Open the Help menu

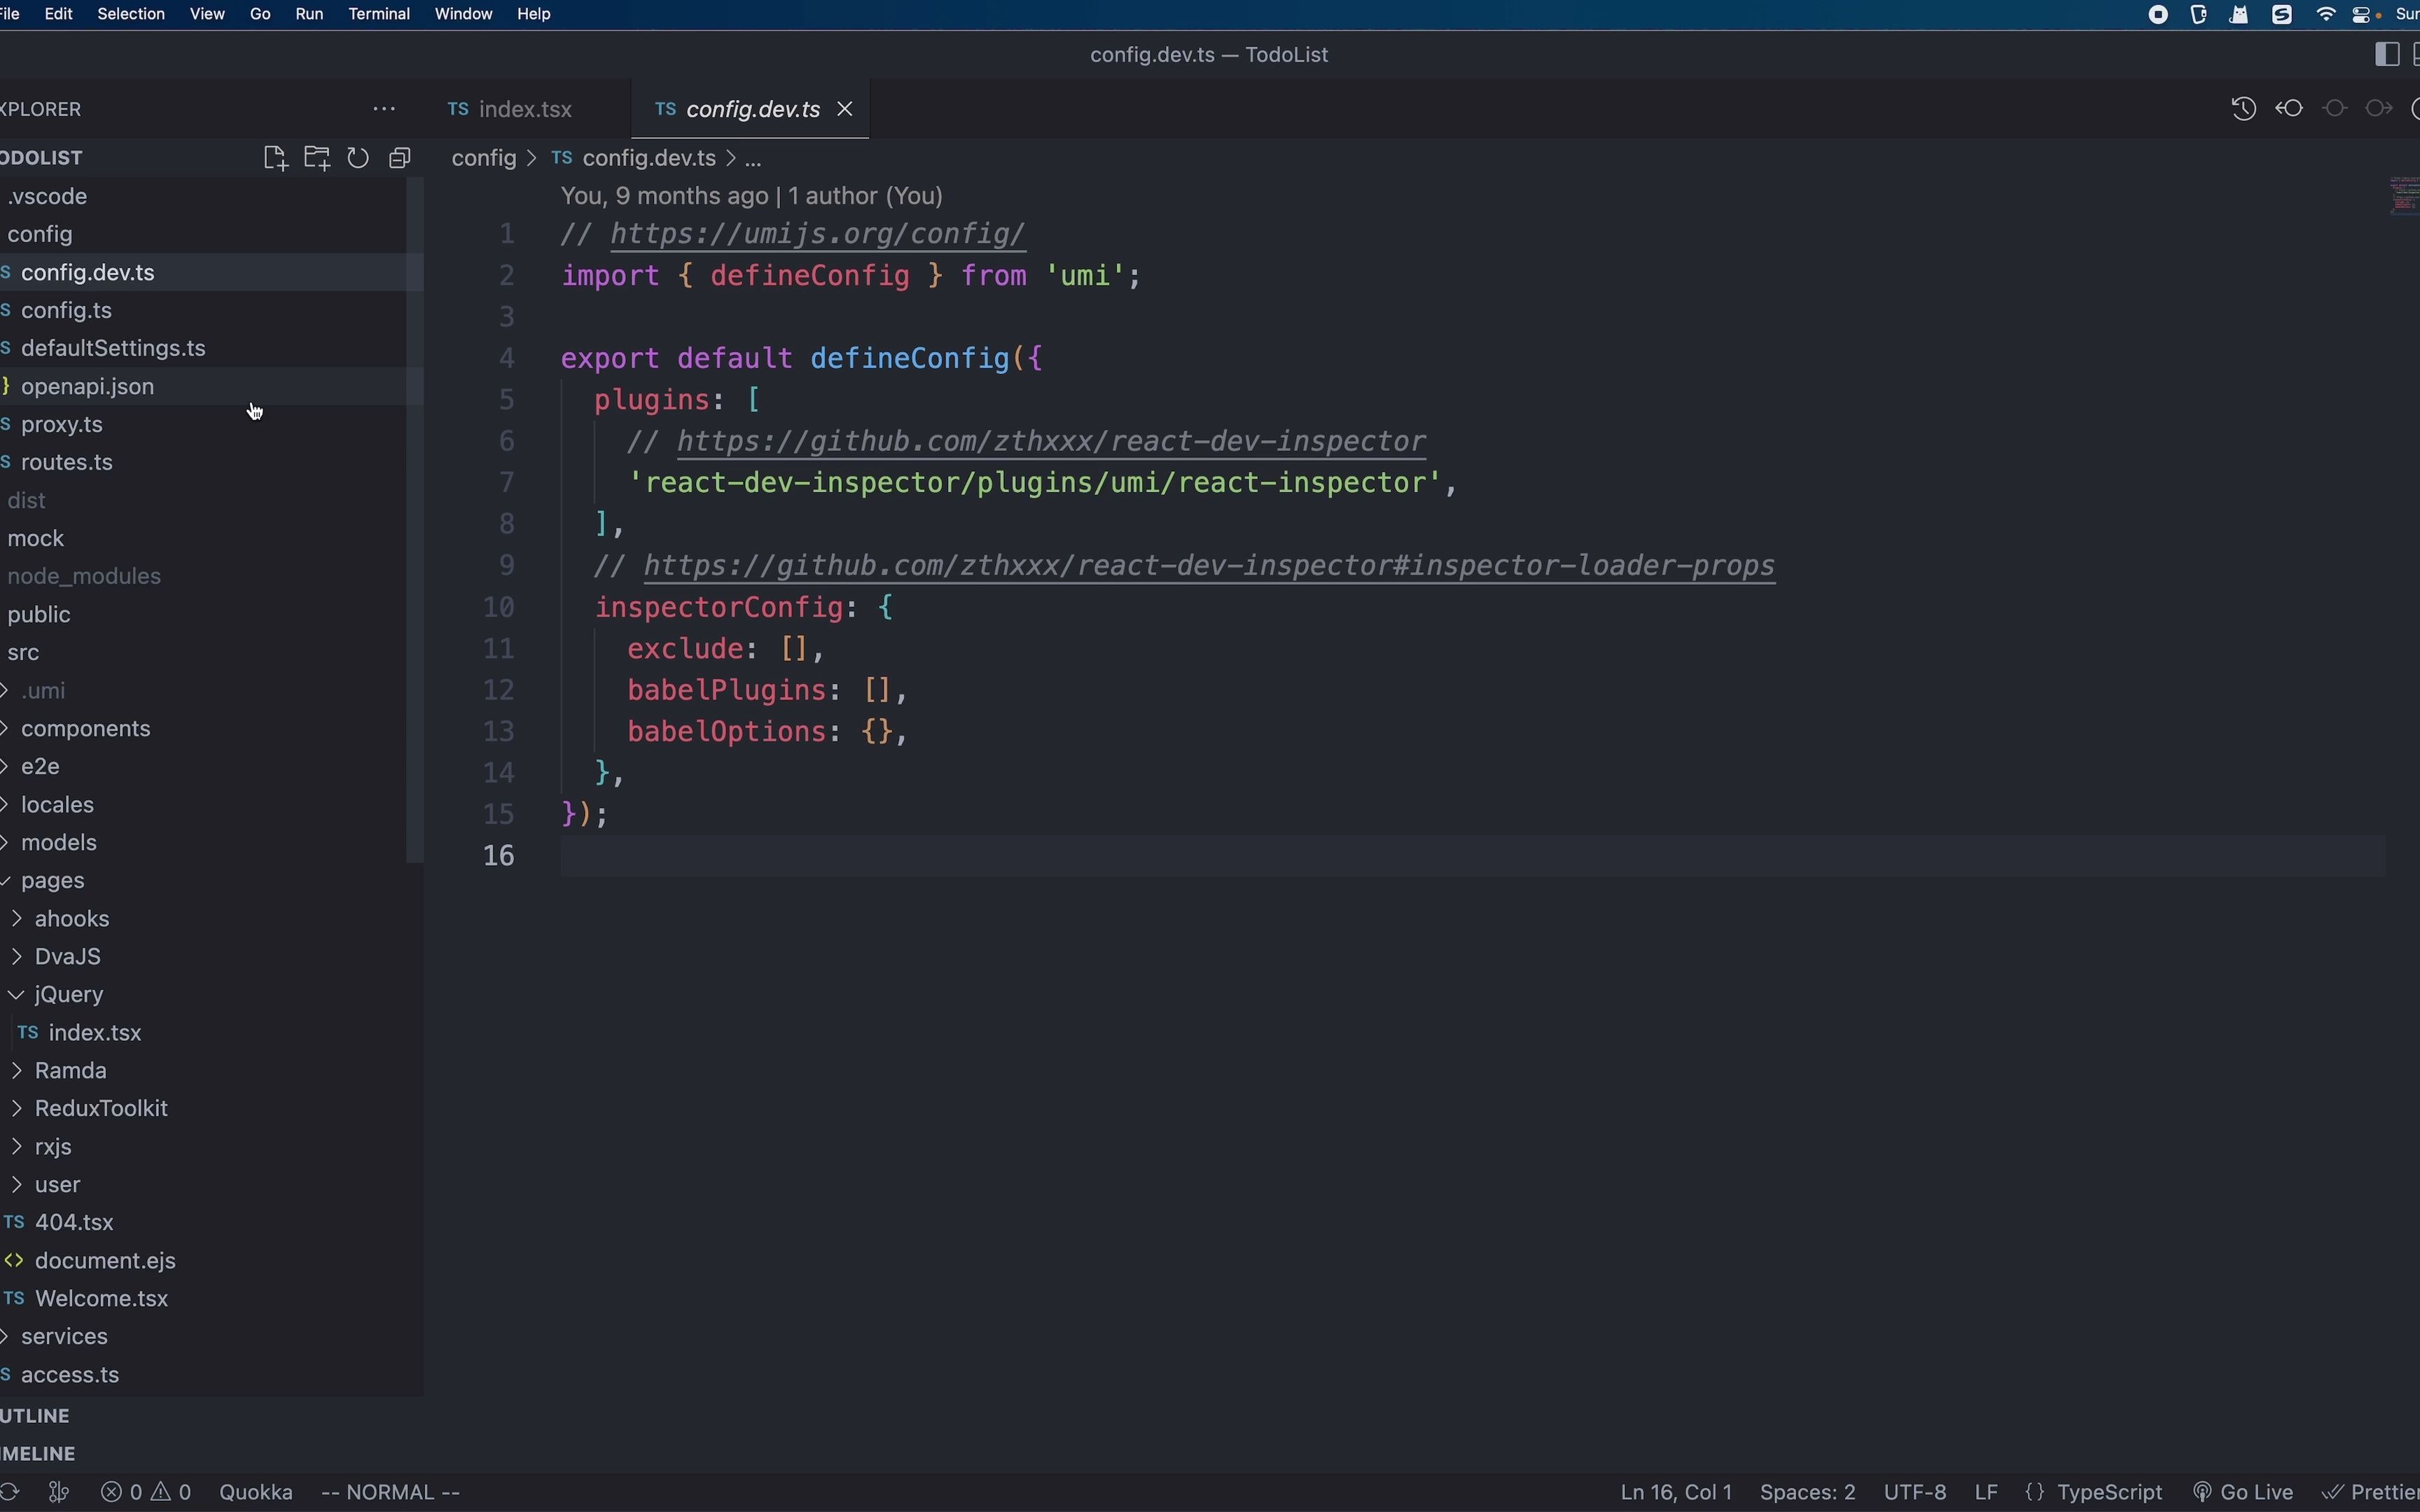click(x=534, y=14)
